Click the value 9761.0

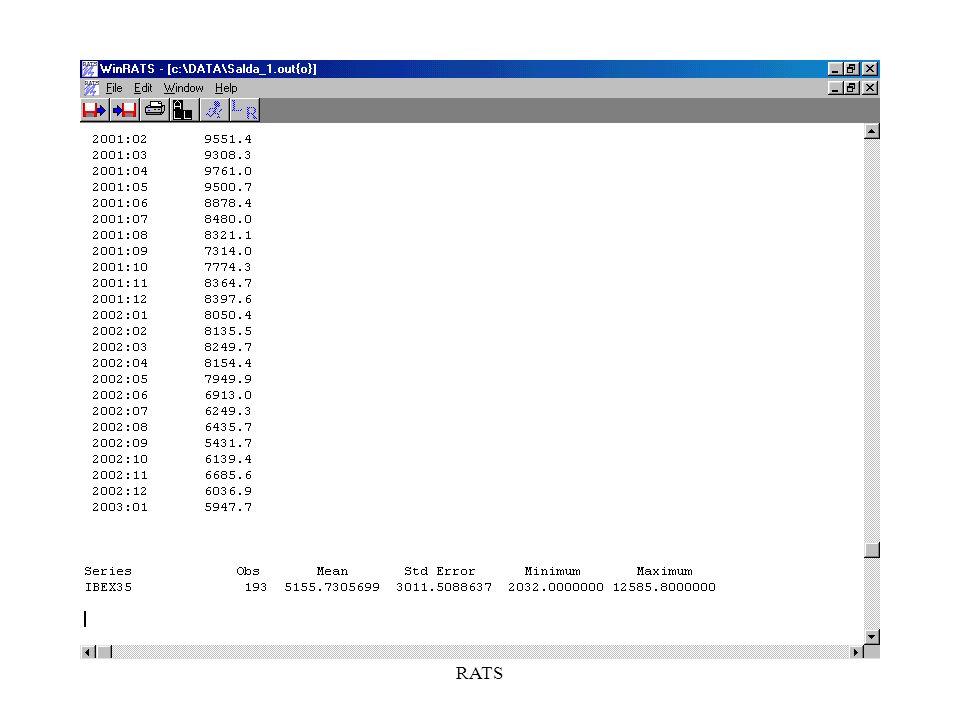pos(228,171)
